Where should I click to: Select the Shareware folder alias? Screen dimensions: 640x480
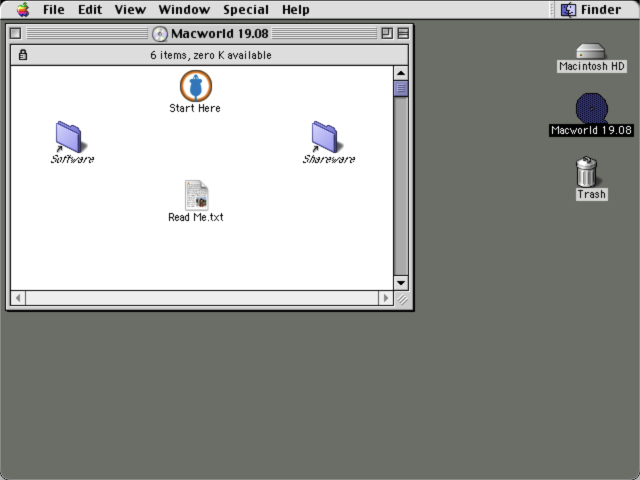[325, 137]
